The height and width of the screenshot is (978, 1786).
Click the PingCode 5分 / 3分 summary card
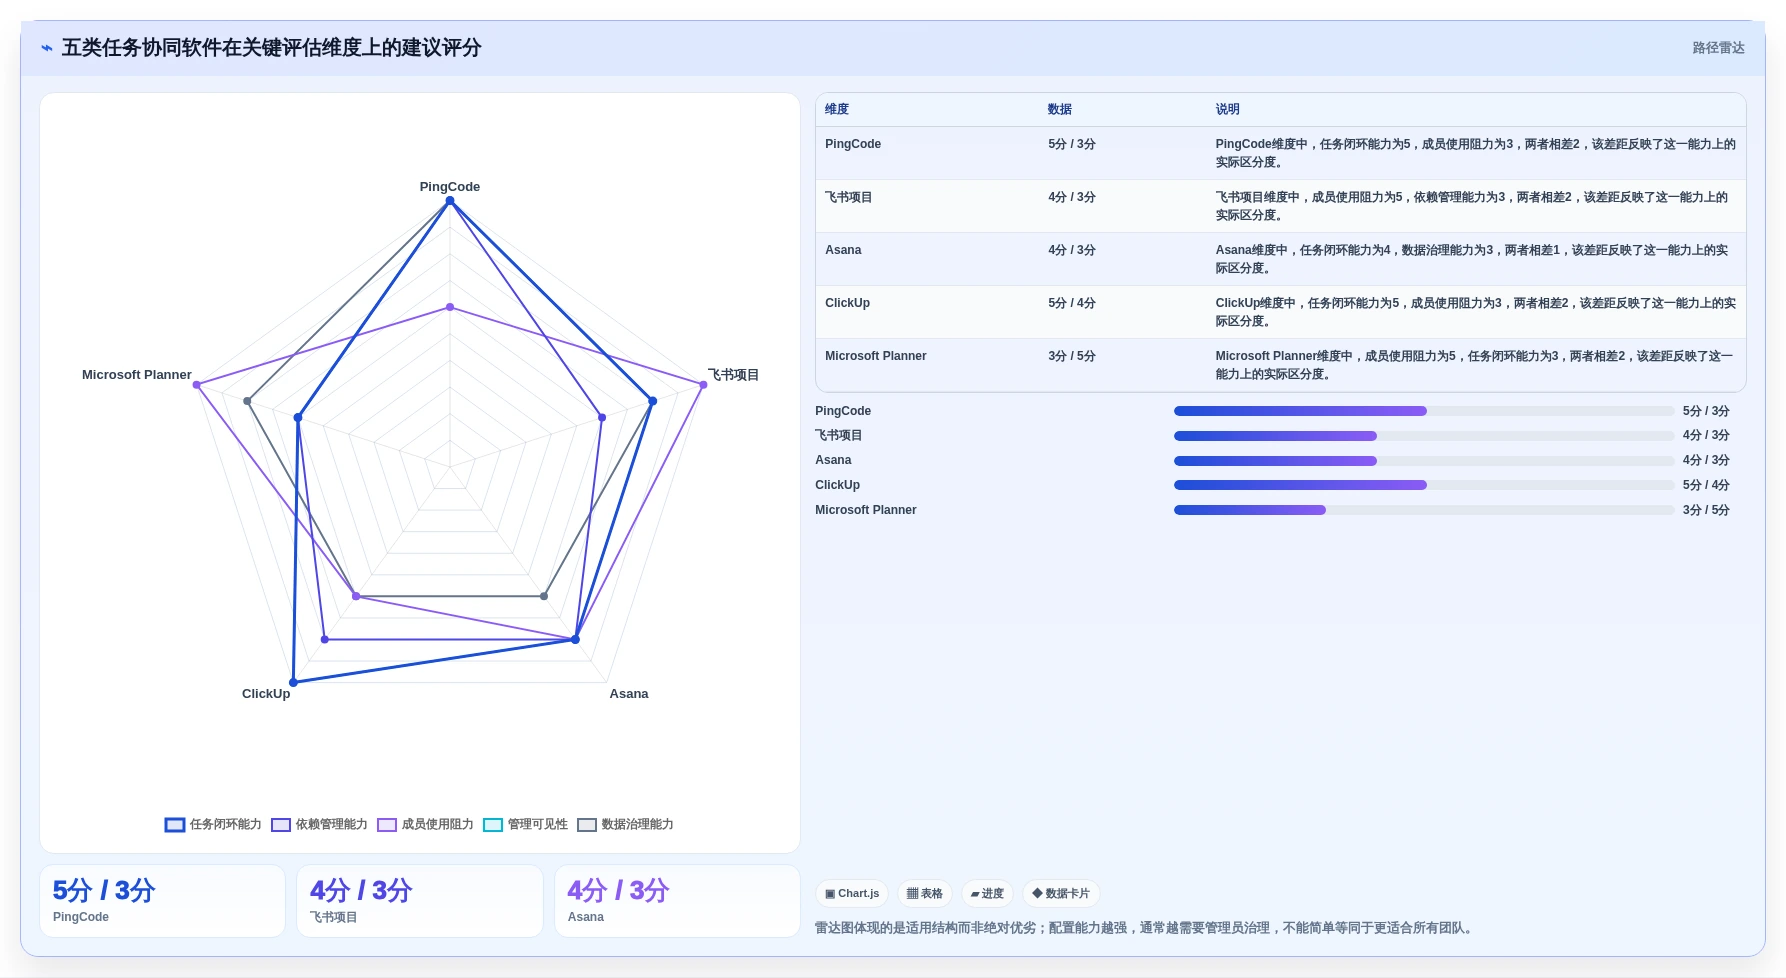tap(162, 901)
